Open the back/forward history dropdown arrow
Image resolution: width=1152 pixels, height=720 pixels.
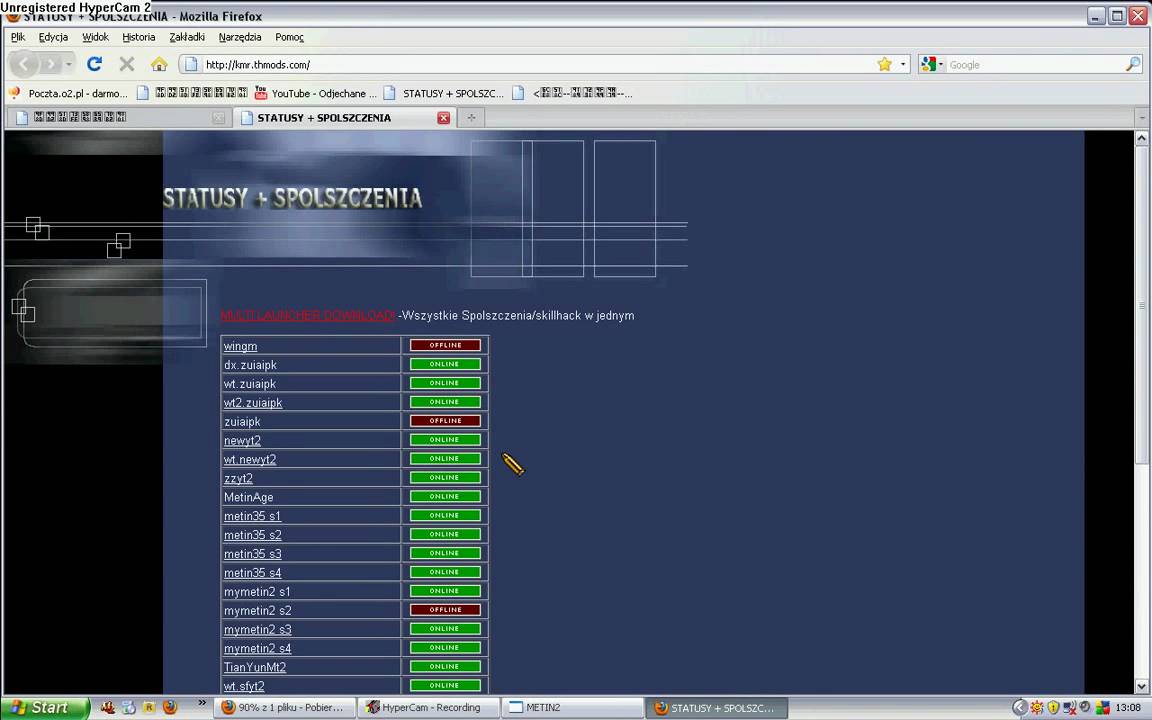68,65
